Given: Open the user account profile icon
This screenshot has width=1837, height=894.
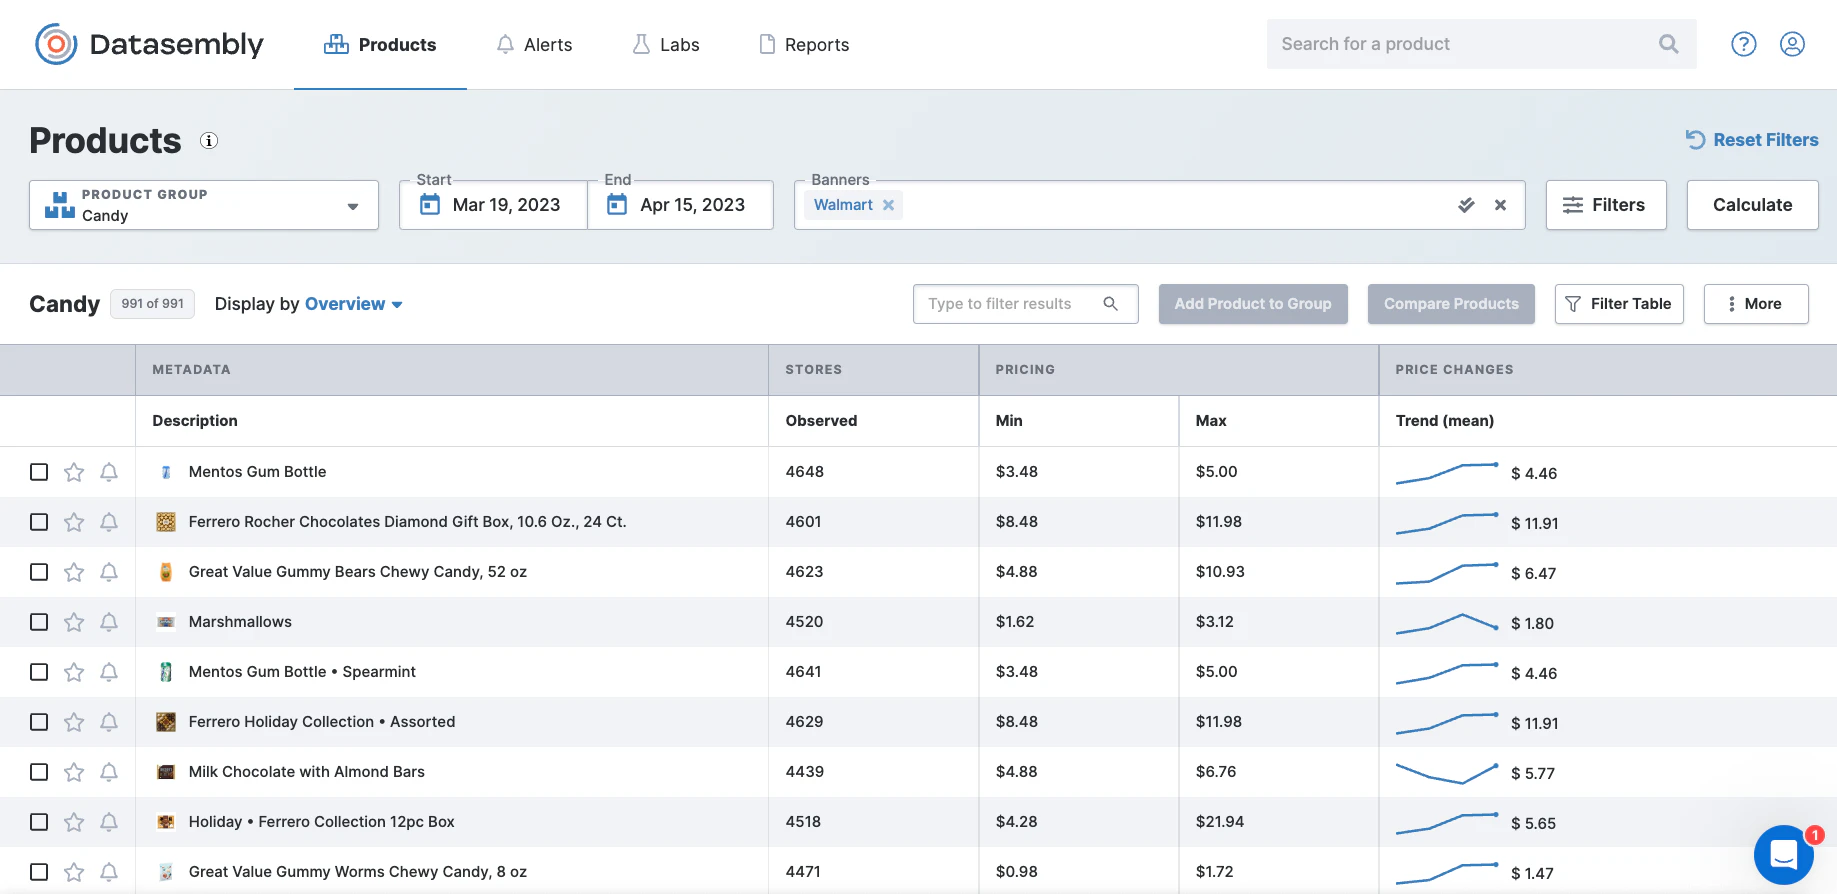Looking at the screenshot, I should pyautogui.click(x=1792, y=44).
